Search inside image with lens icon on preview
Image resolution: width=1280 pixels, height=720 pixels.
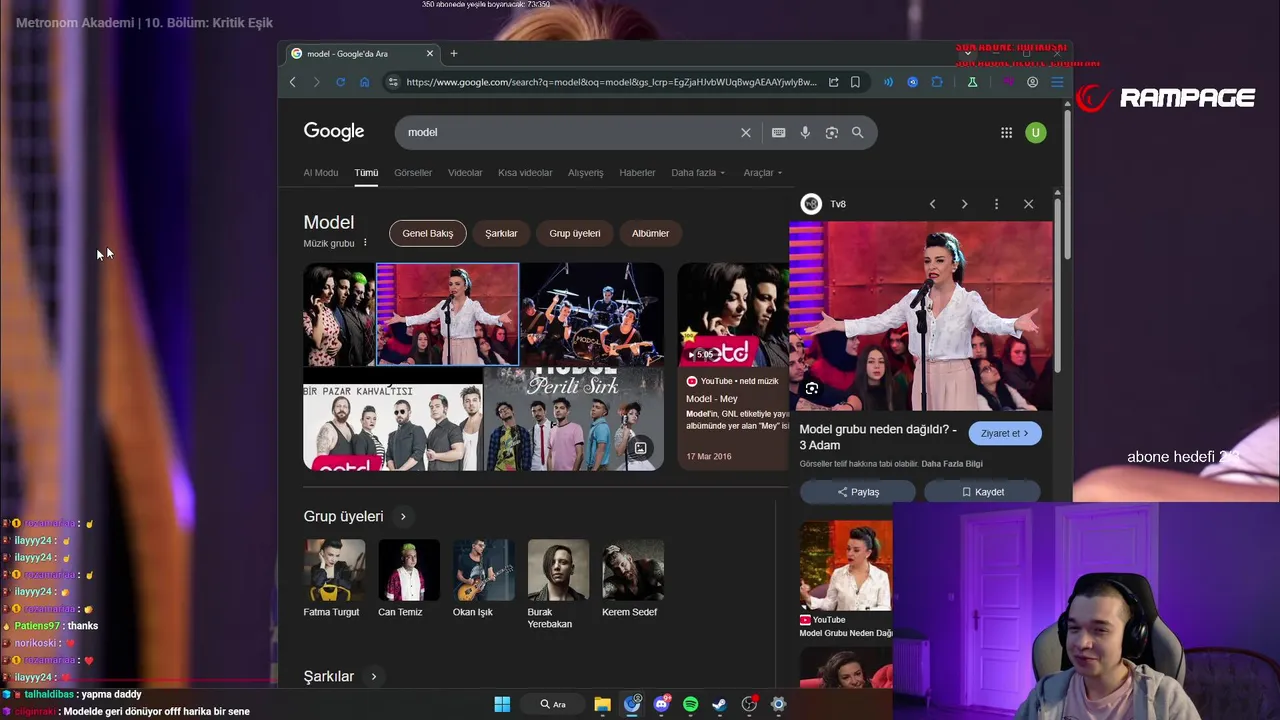click(x=811, y=388)
